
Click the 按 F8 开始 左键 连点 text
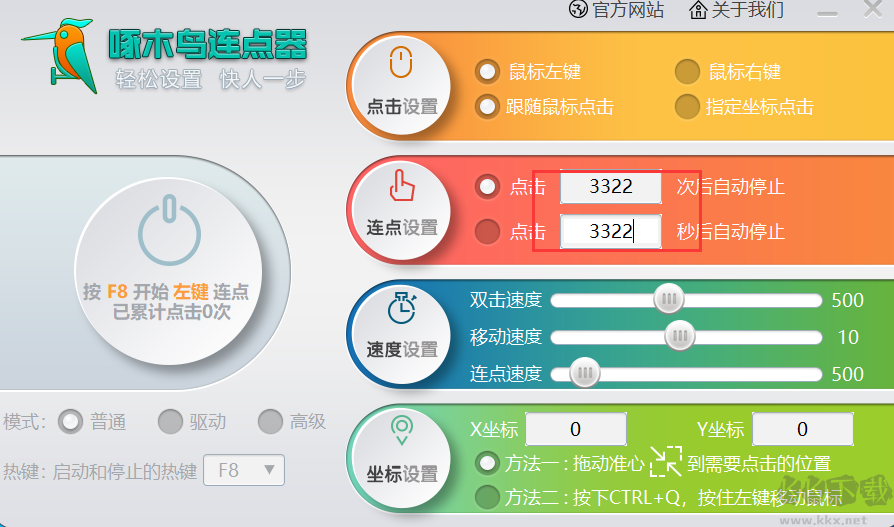pyautogui.click(x=166, y=291)
